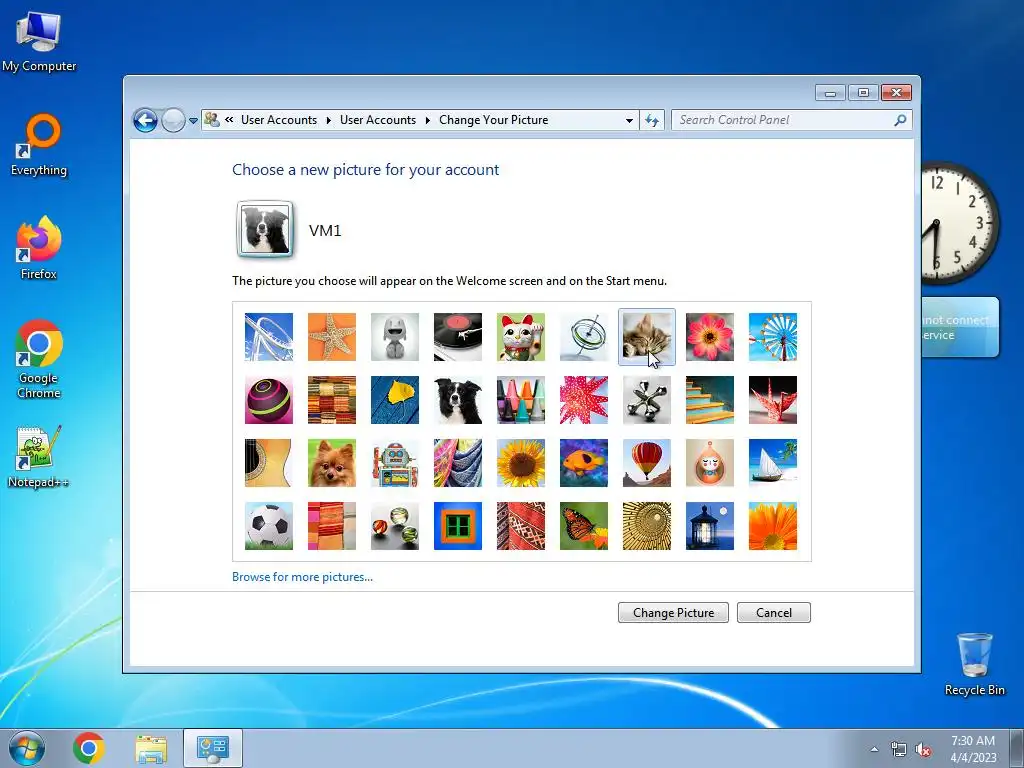Select the Notepad++ desktop shortcut
The height and width of the screenshot is (768, 1024).
(x=39, y=457)
